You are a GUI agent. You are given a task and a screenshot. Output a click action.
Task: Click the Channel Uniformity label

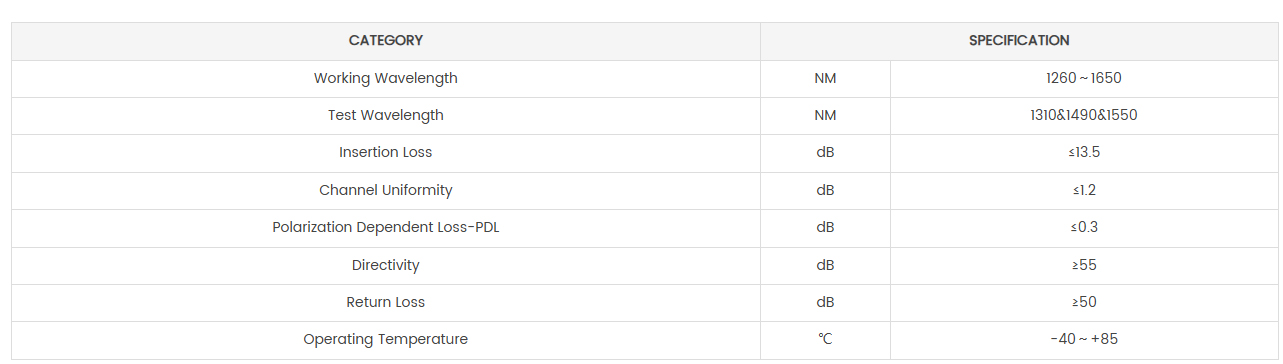pos(385,190)
